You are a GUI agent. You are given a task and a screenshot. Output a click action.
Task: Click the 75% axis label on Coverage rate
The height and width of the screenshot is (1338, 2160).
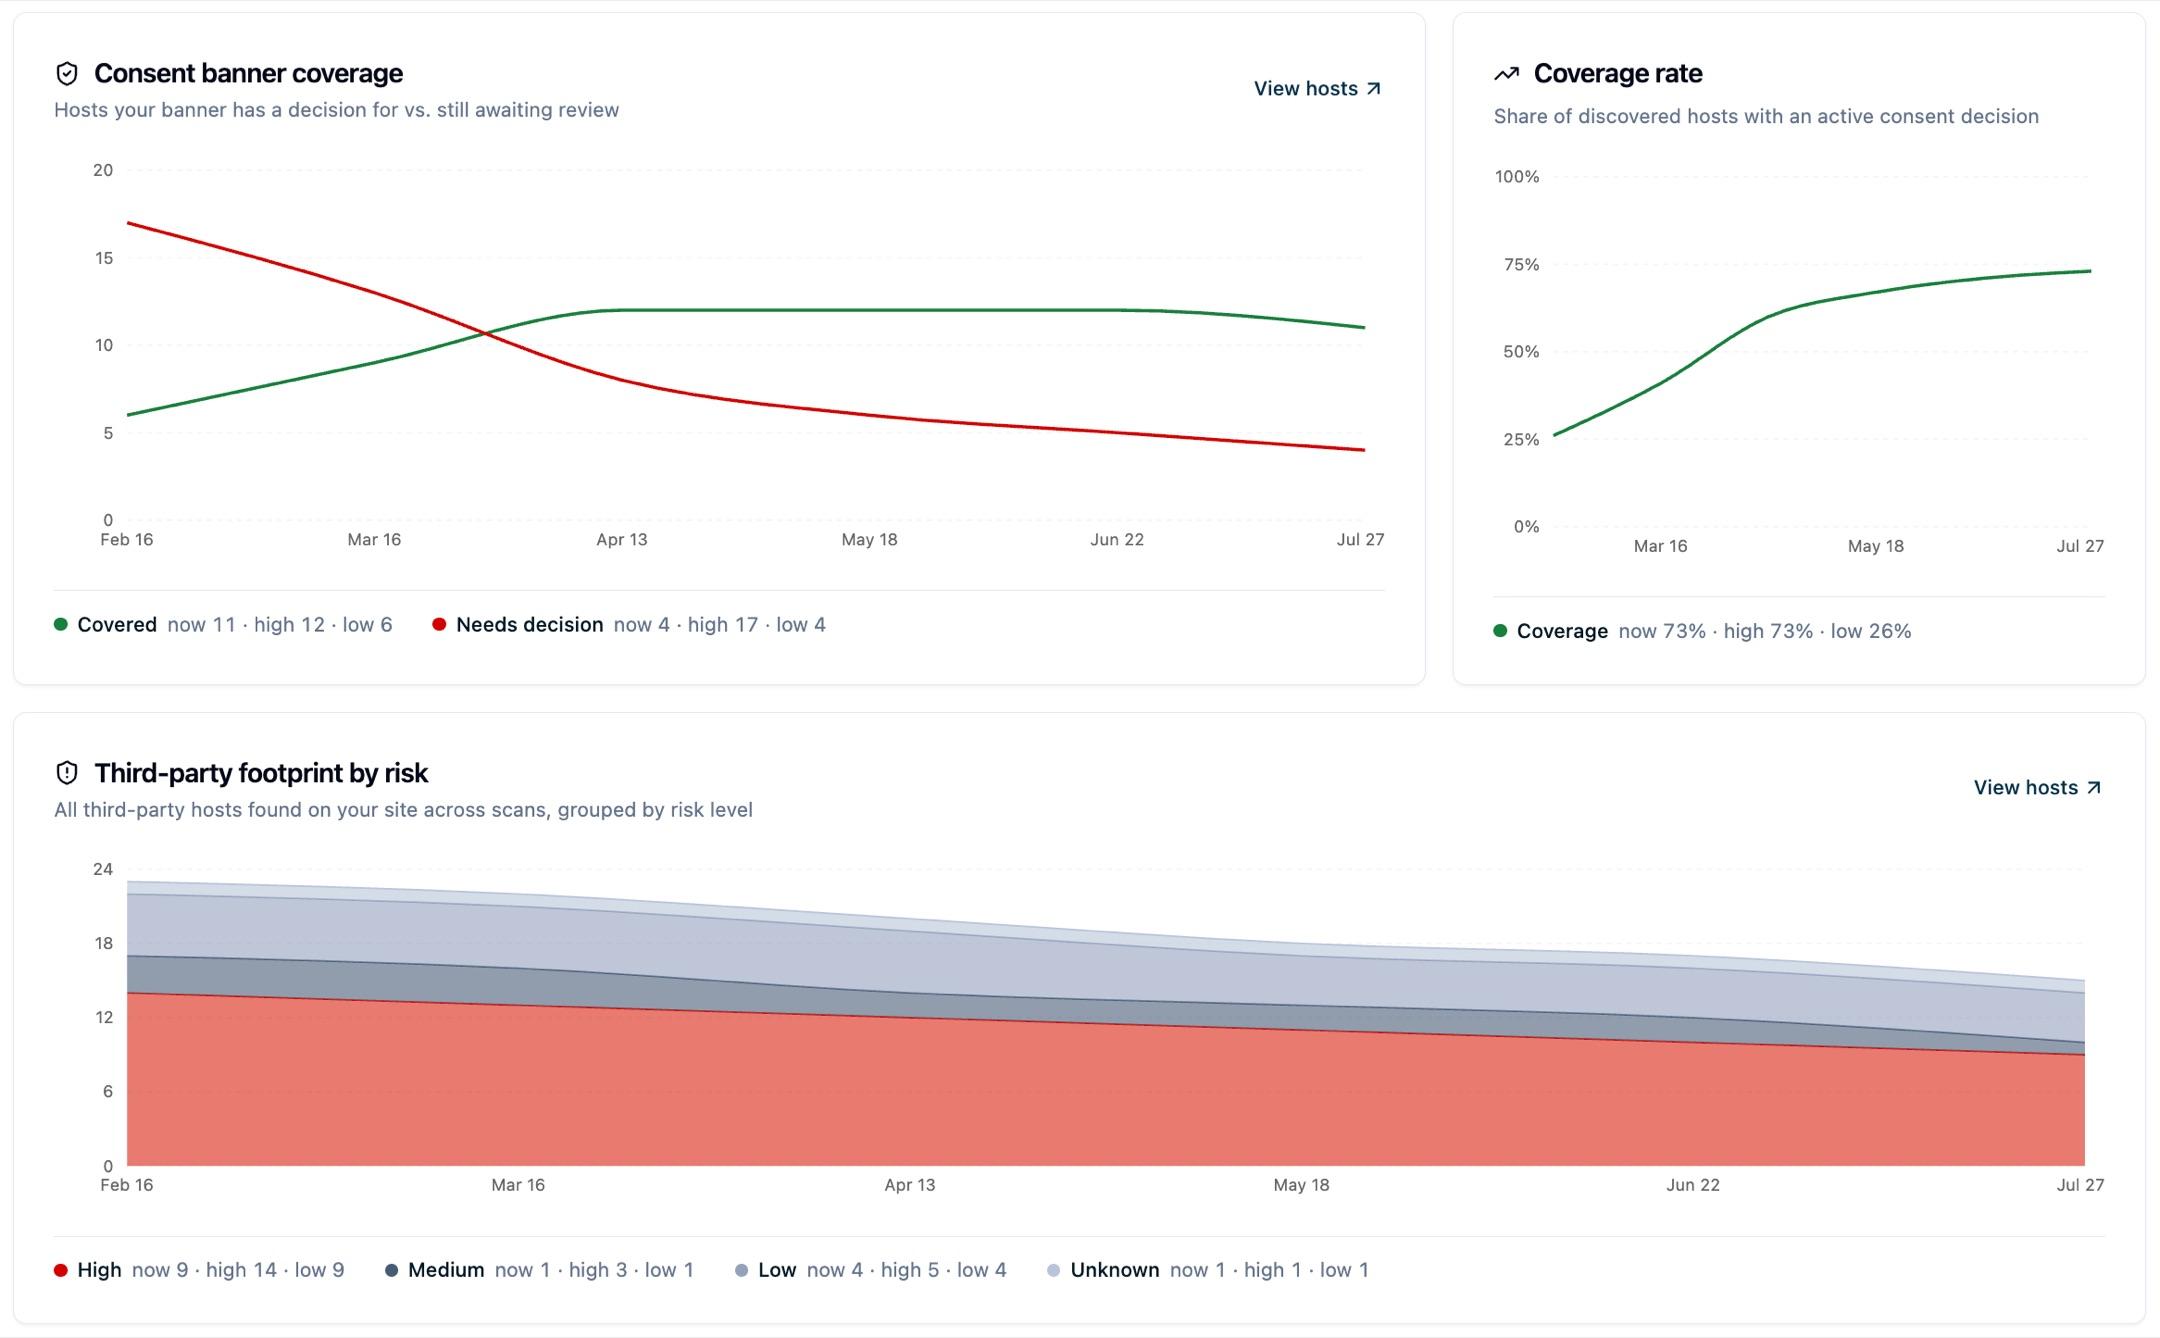pos(1521,265)
